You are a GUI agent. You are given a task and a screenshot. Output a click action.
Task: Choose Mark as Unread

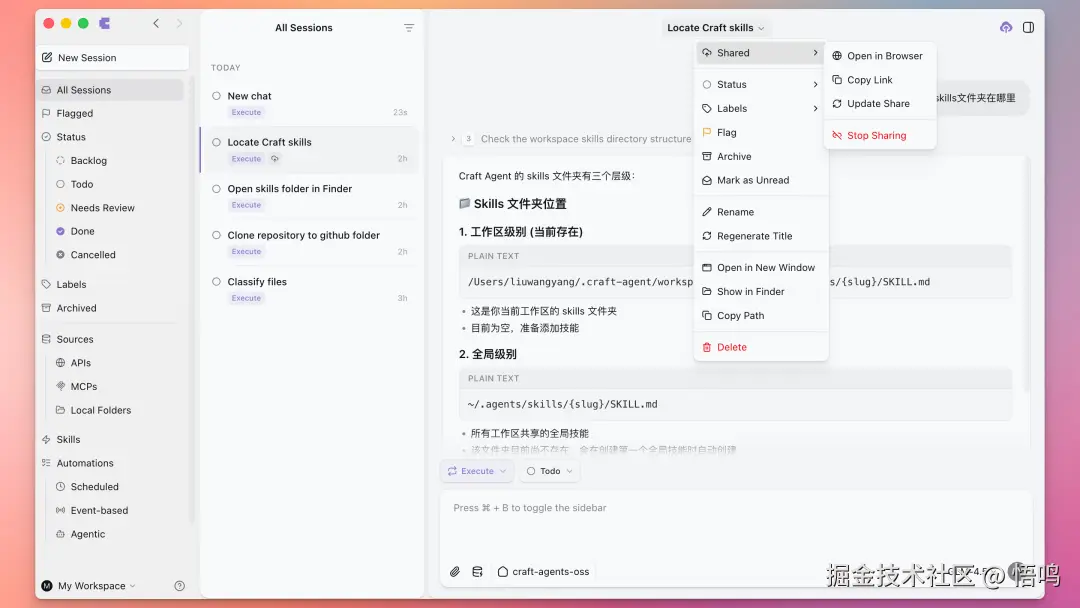point(760,180)
